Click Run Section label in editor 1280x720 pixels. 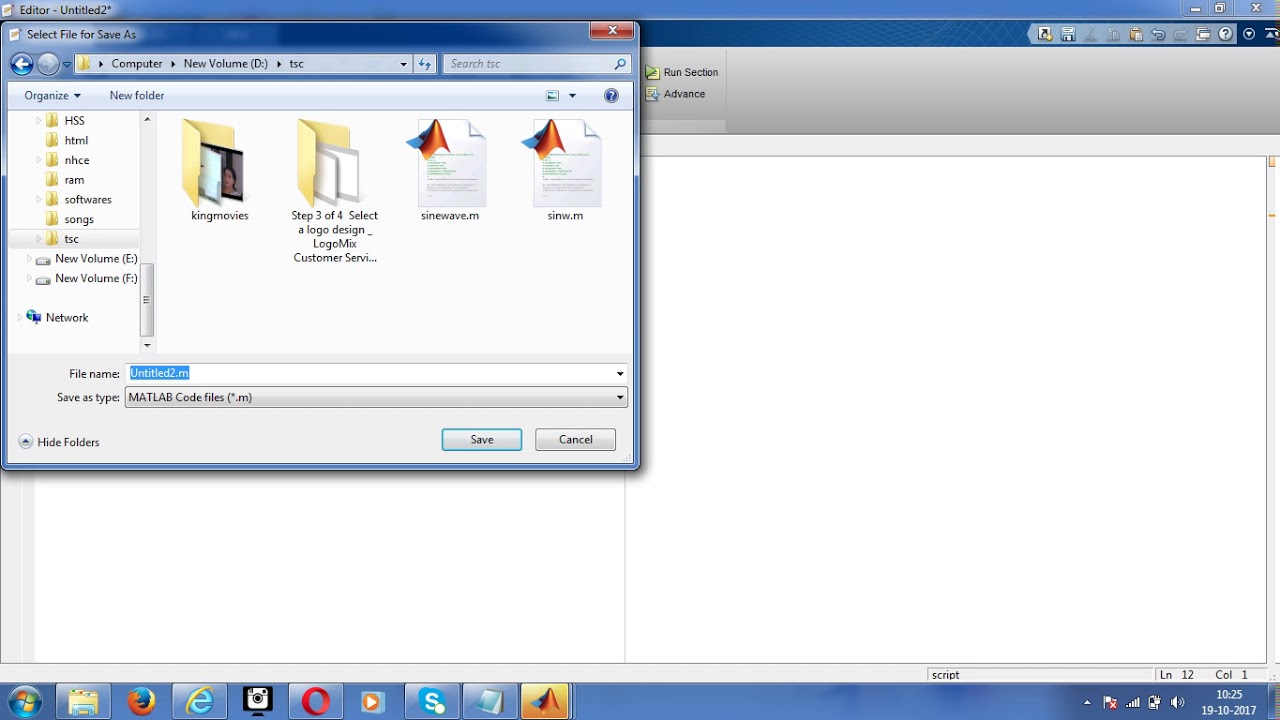pos(691,72)
